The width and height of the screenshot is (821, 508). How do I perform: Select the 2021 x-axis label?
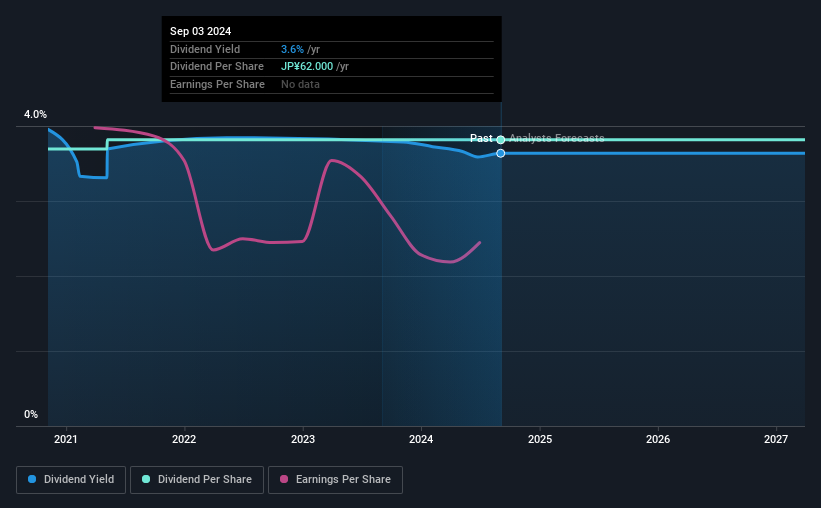(65, 439)
